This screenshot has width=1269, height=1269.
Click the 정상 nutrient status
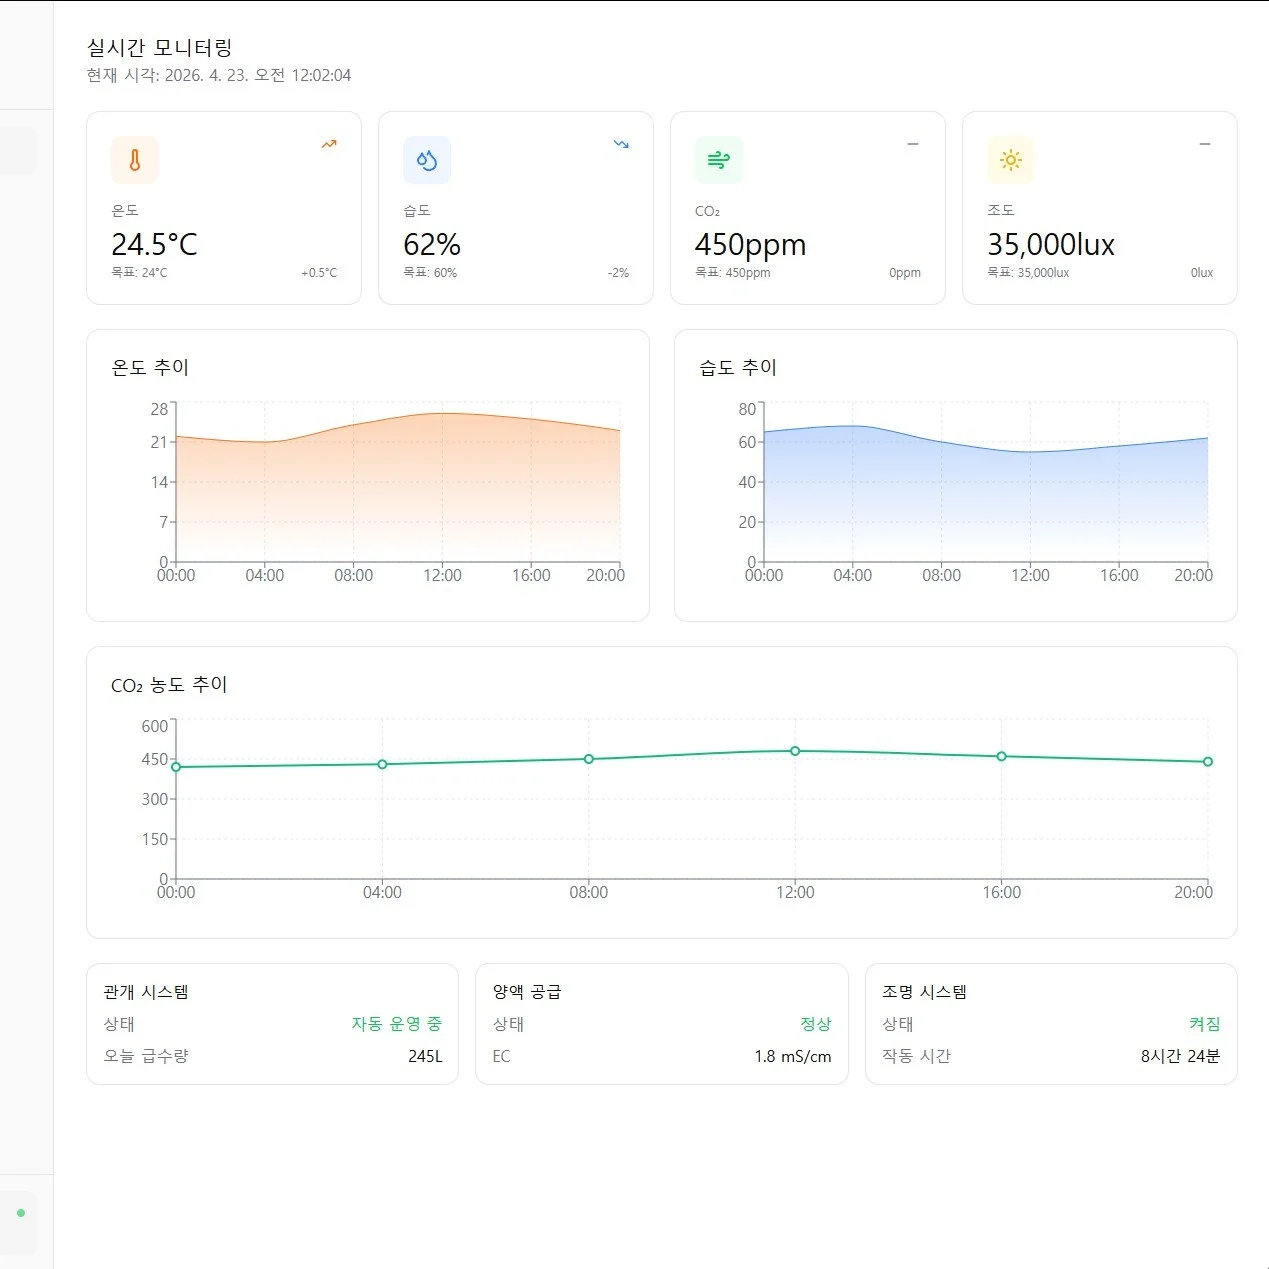(x=816, y=1024)
